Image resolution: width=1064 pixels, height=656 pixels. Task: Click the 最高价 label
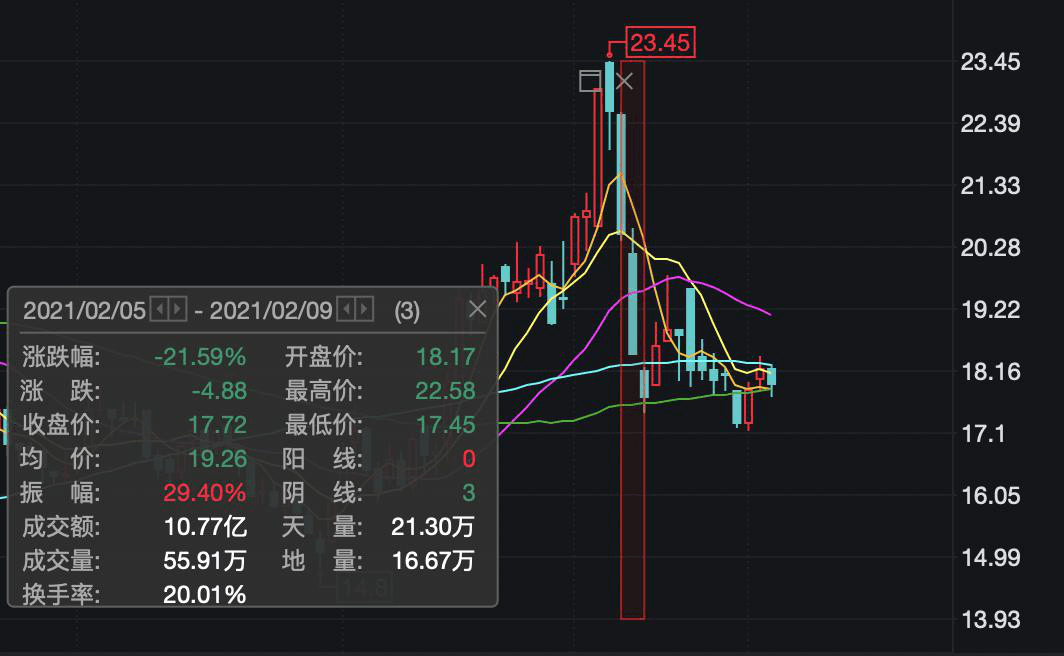324,391
